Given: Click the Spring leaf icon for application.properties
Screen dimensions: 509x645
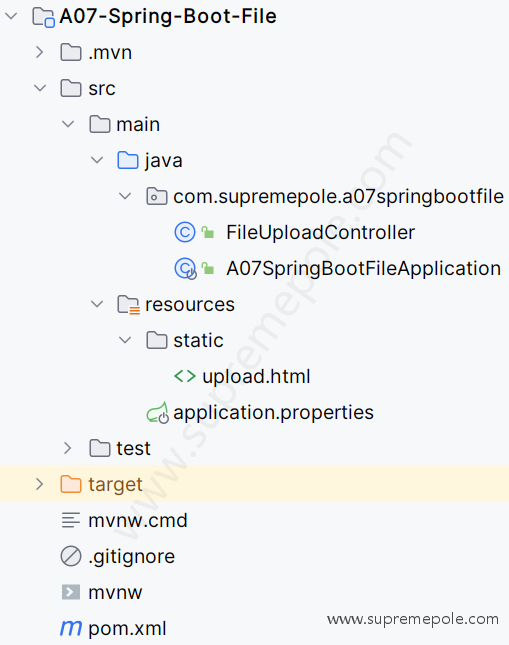Looking at the screenshot, I should [157, 413].
